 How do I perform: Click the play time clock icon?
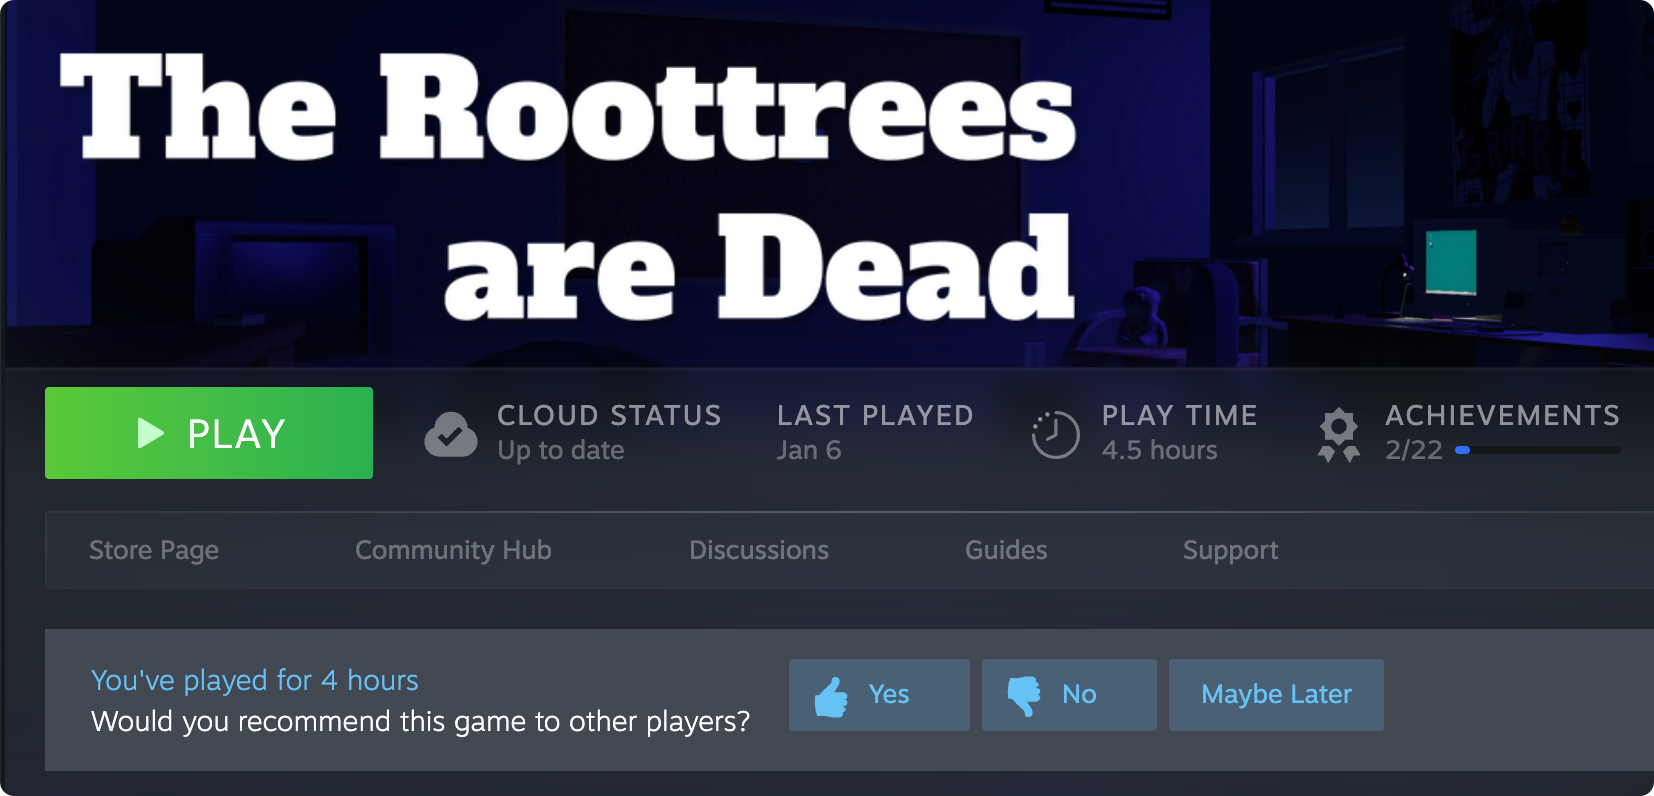coord(1055,435)
